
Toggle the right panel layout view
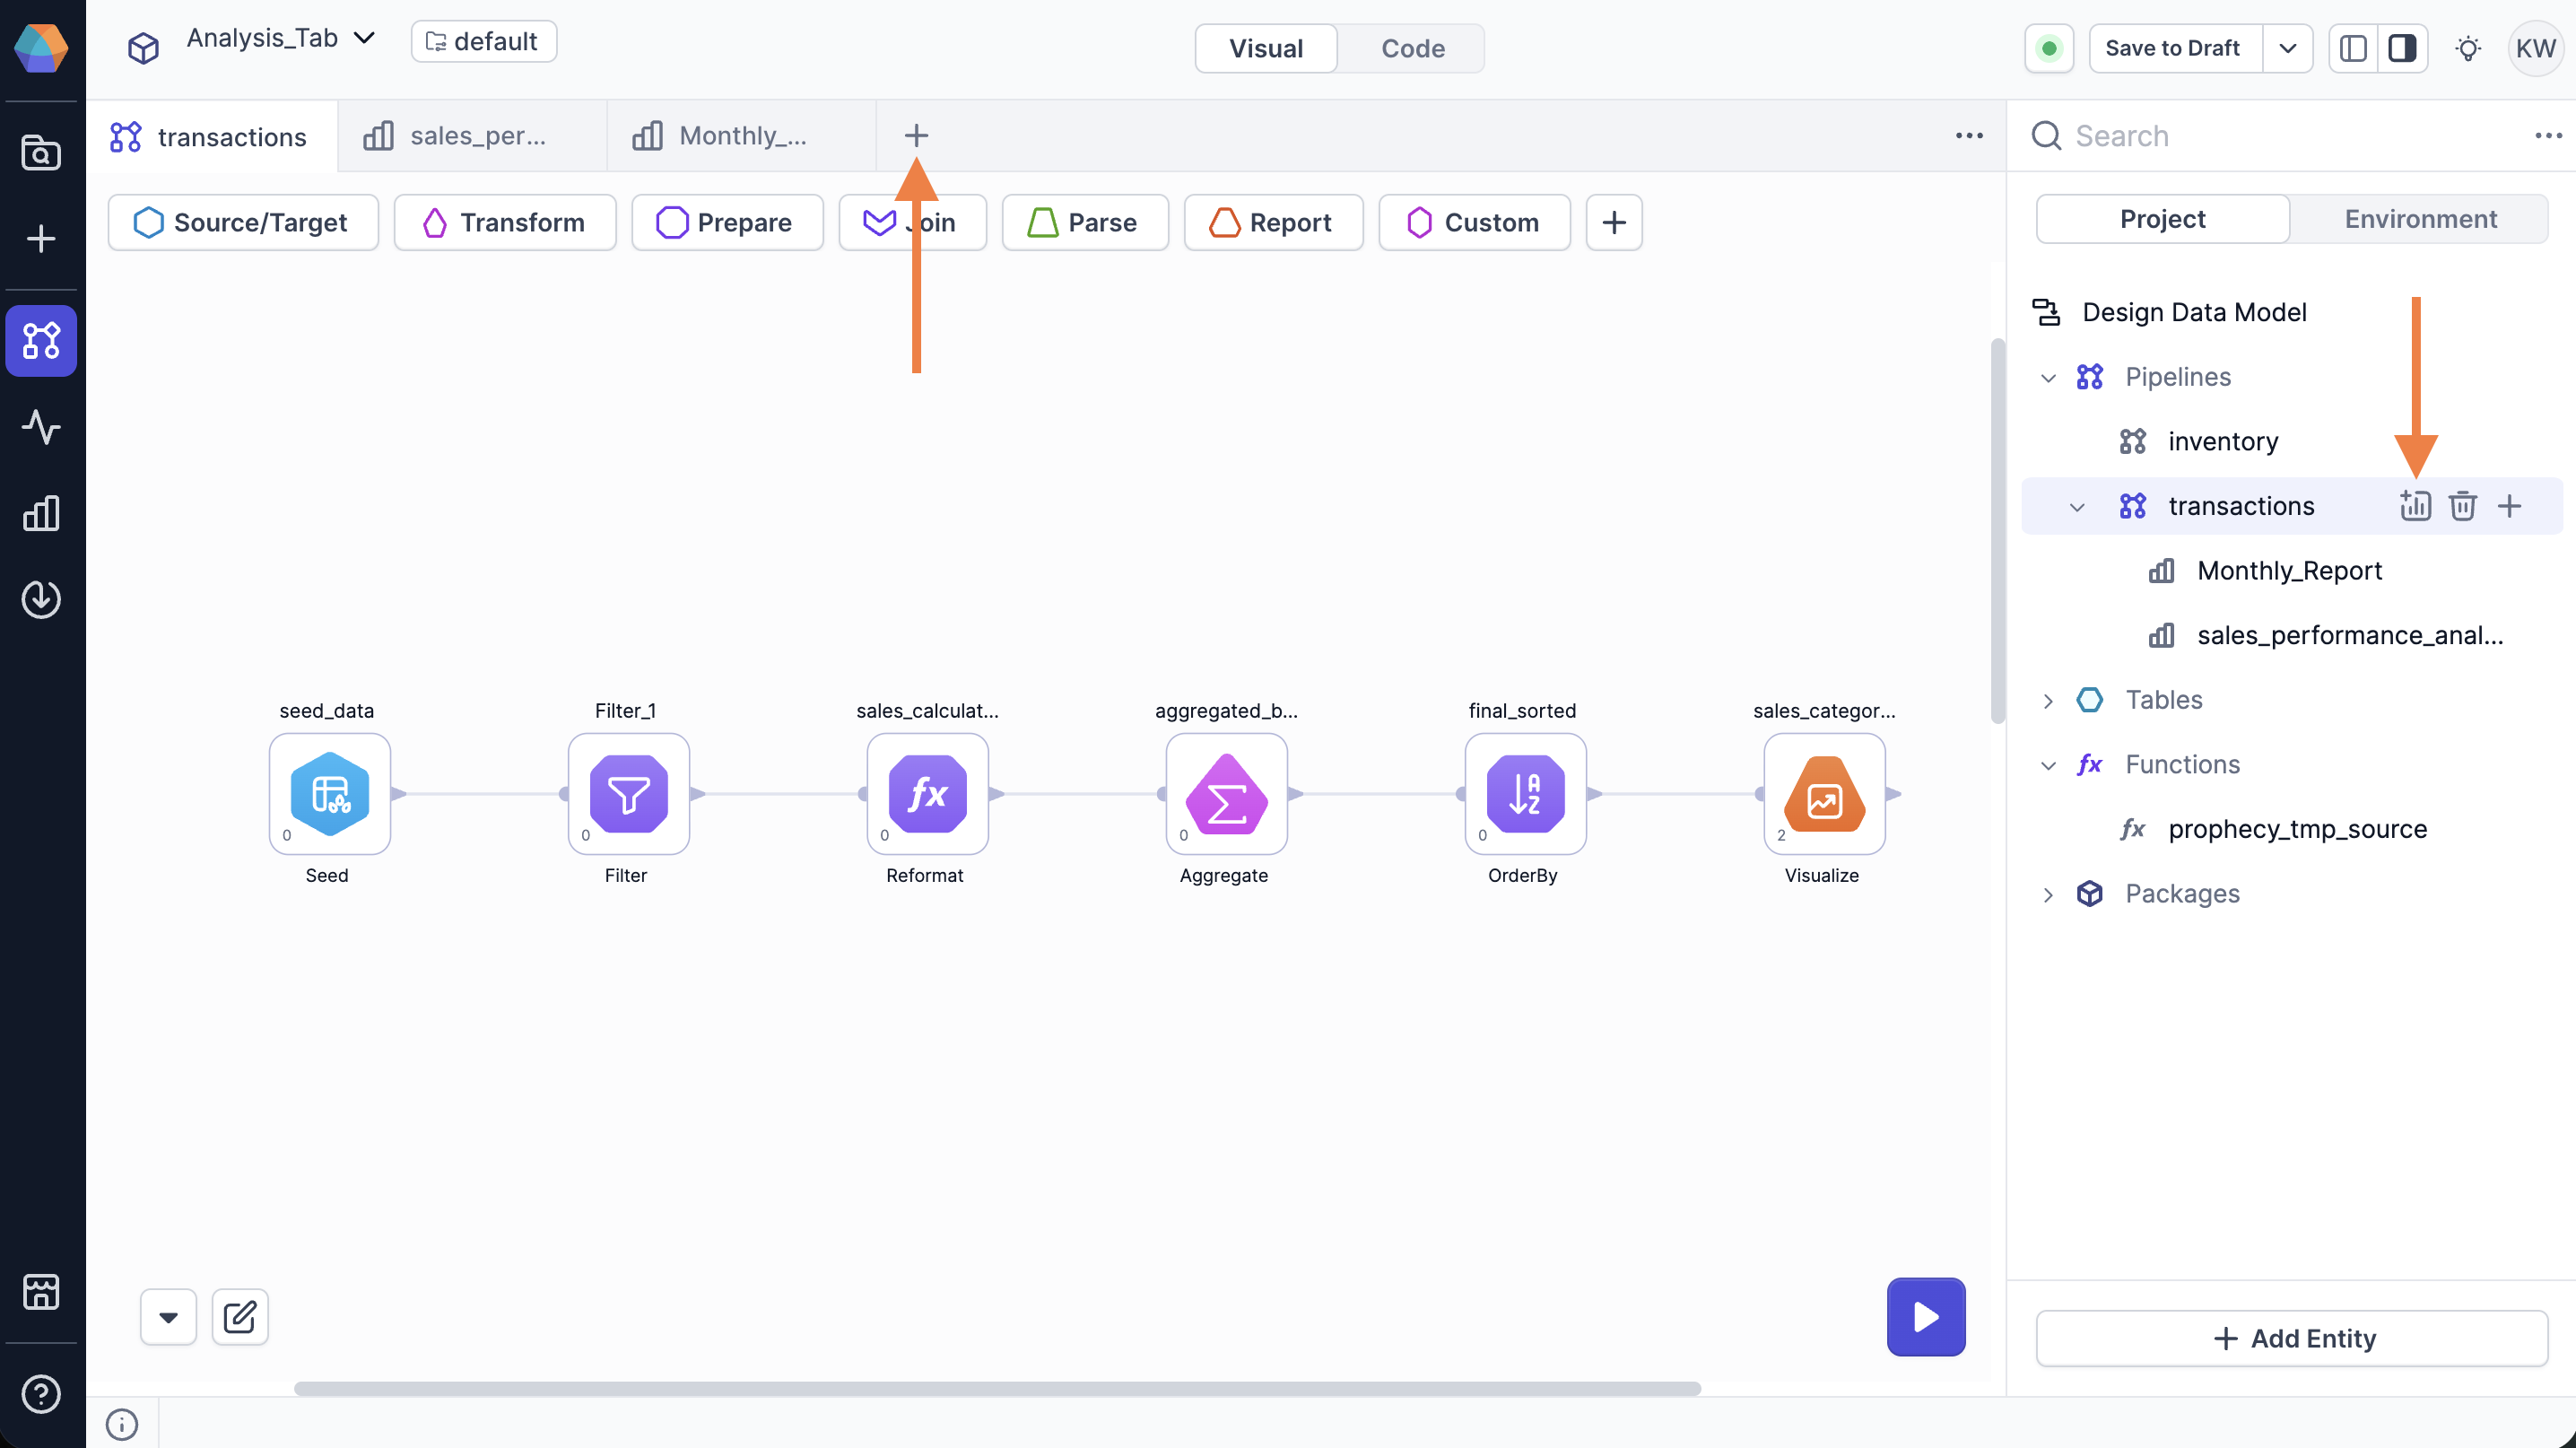(2404, 47)
